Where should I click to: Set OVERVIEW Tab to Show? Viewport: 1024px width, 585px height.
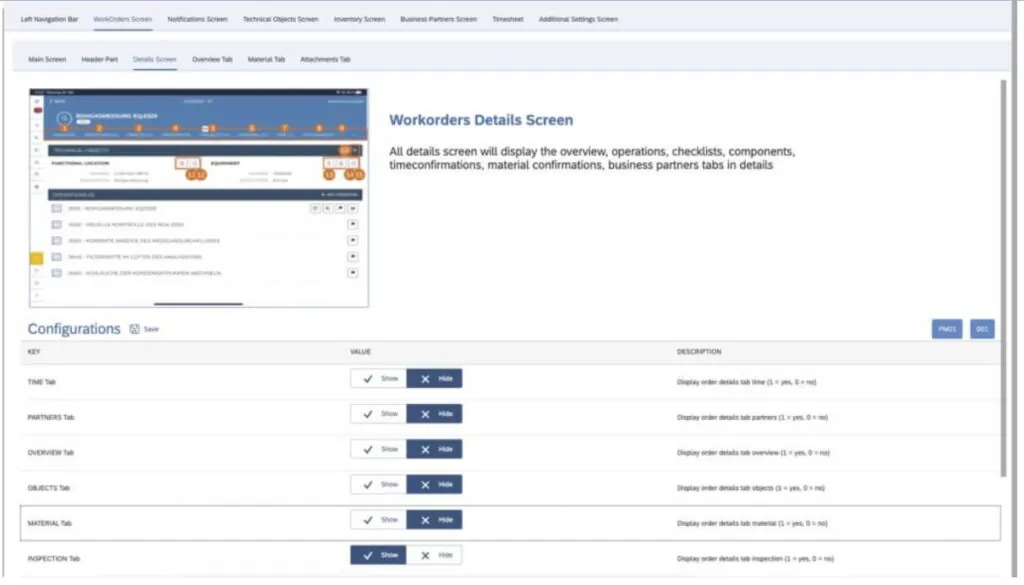[379, 449]
